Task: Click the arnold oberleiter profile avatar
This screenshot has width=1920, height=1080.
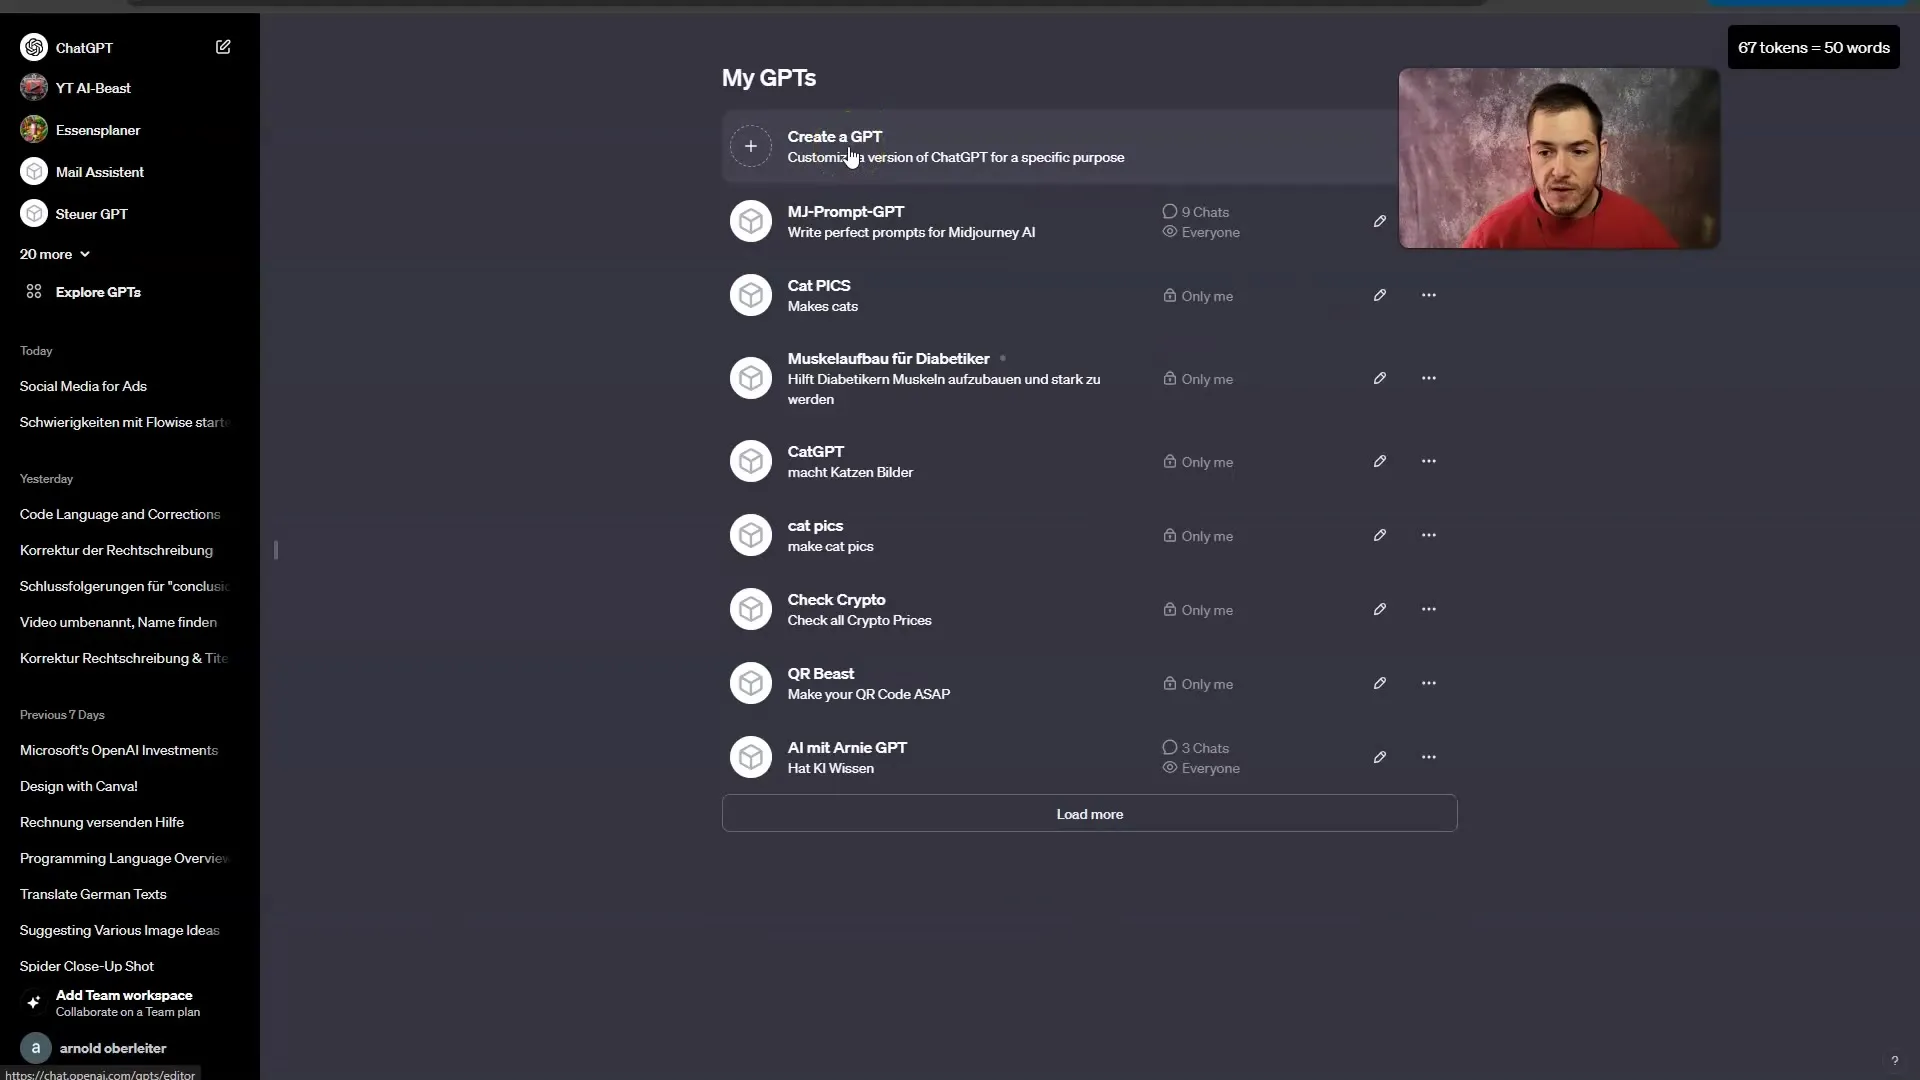Action: (34, 1047)
